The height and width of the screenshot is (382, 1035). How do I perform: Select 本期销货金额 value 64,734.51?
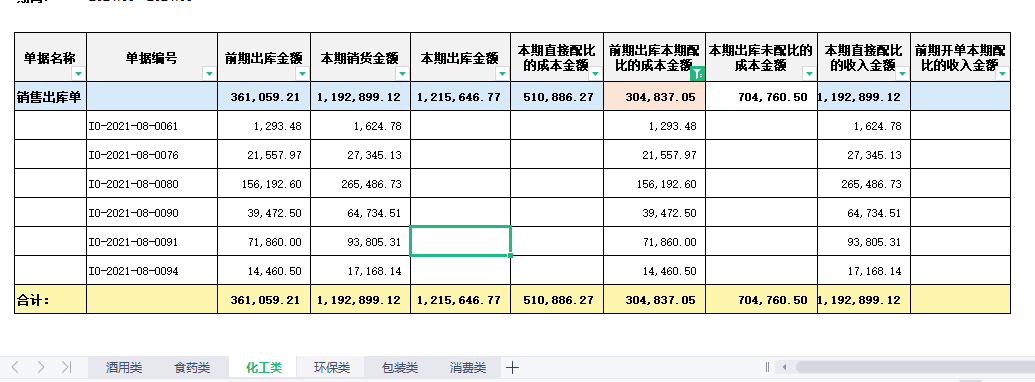click(360, 212)
